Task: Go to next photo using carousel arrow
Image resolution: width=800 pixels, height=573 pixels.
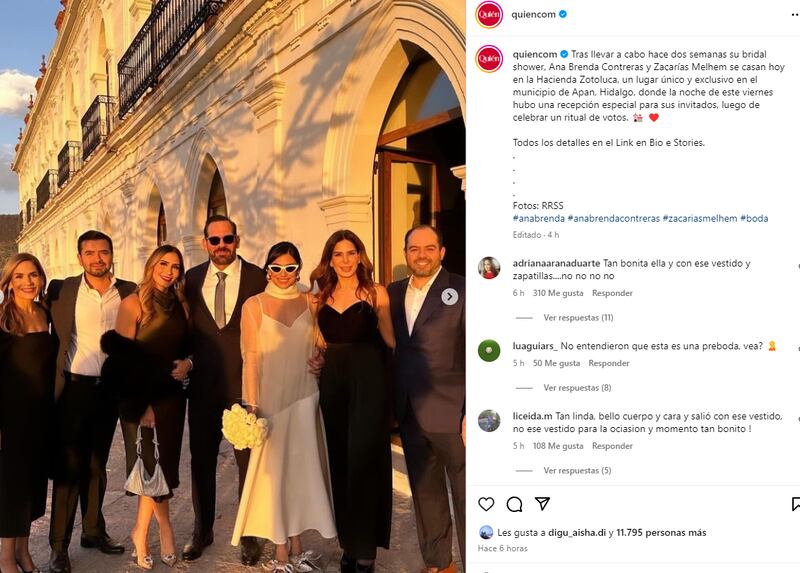Action: pyautogui.click(x=450, y=296)
